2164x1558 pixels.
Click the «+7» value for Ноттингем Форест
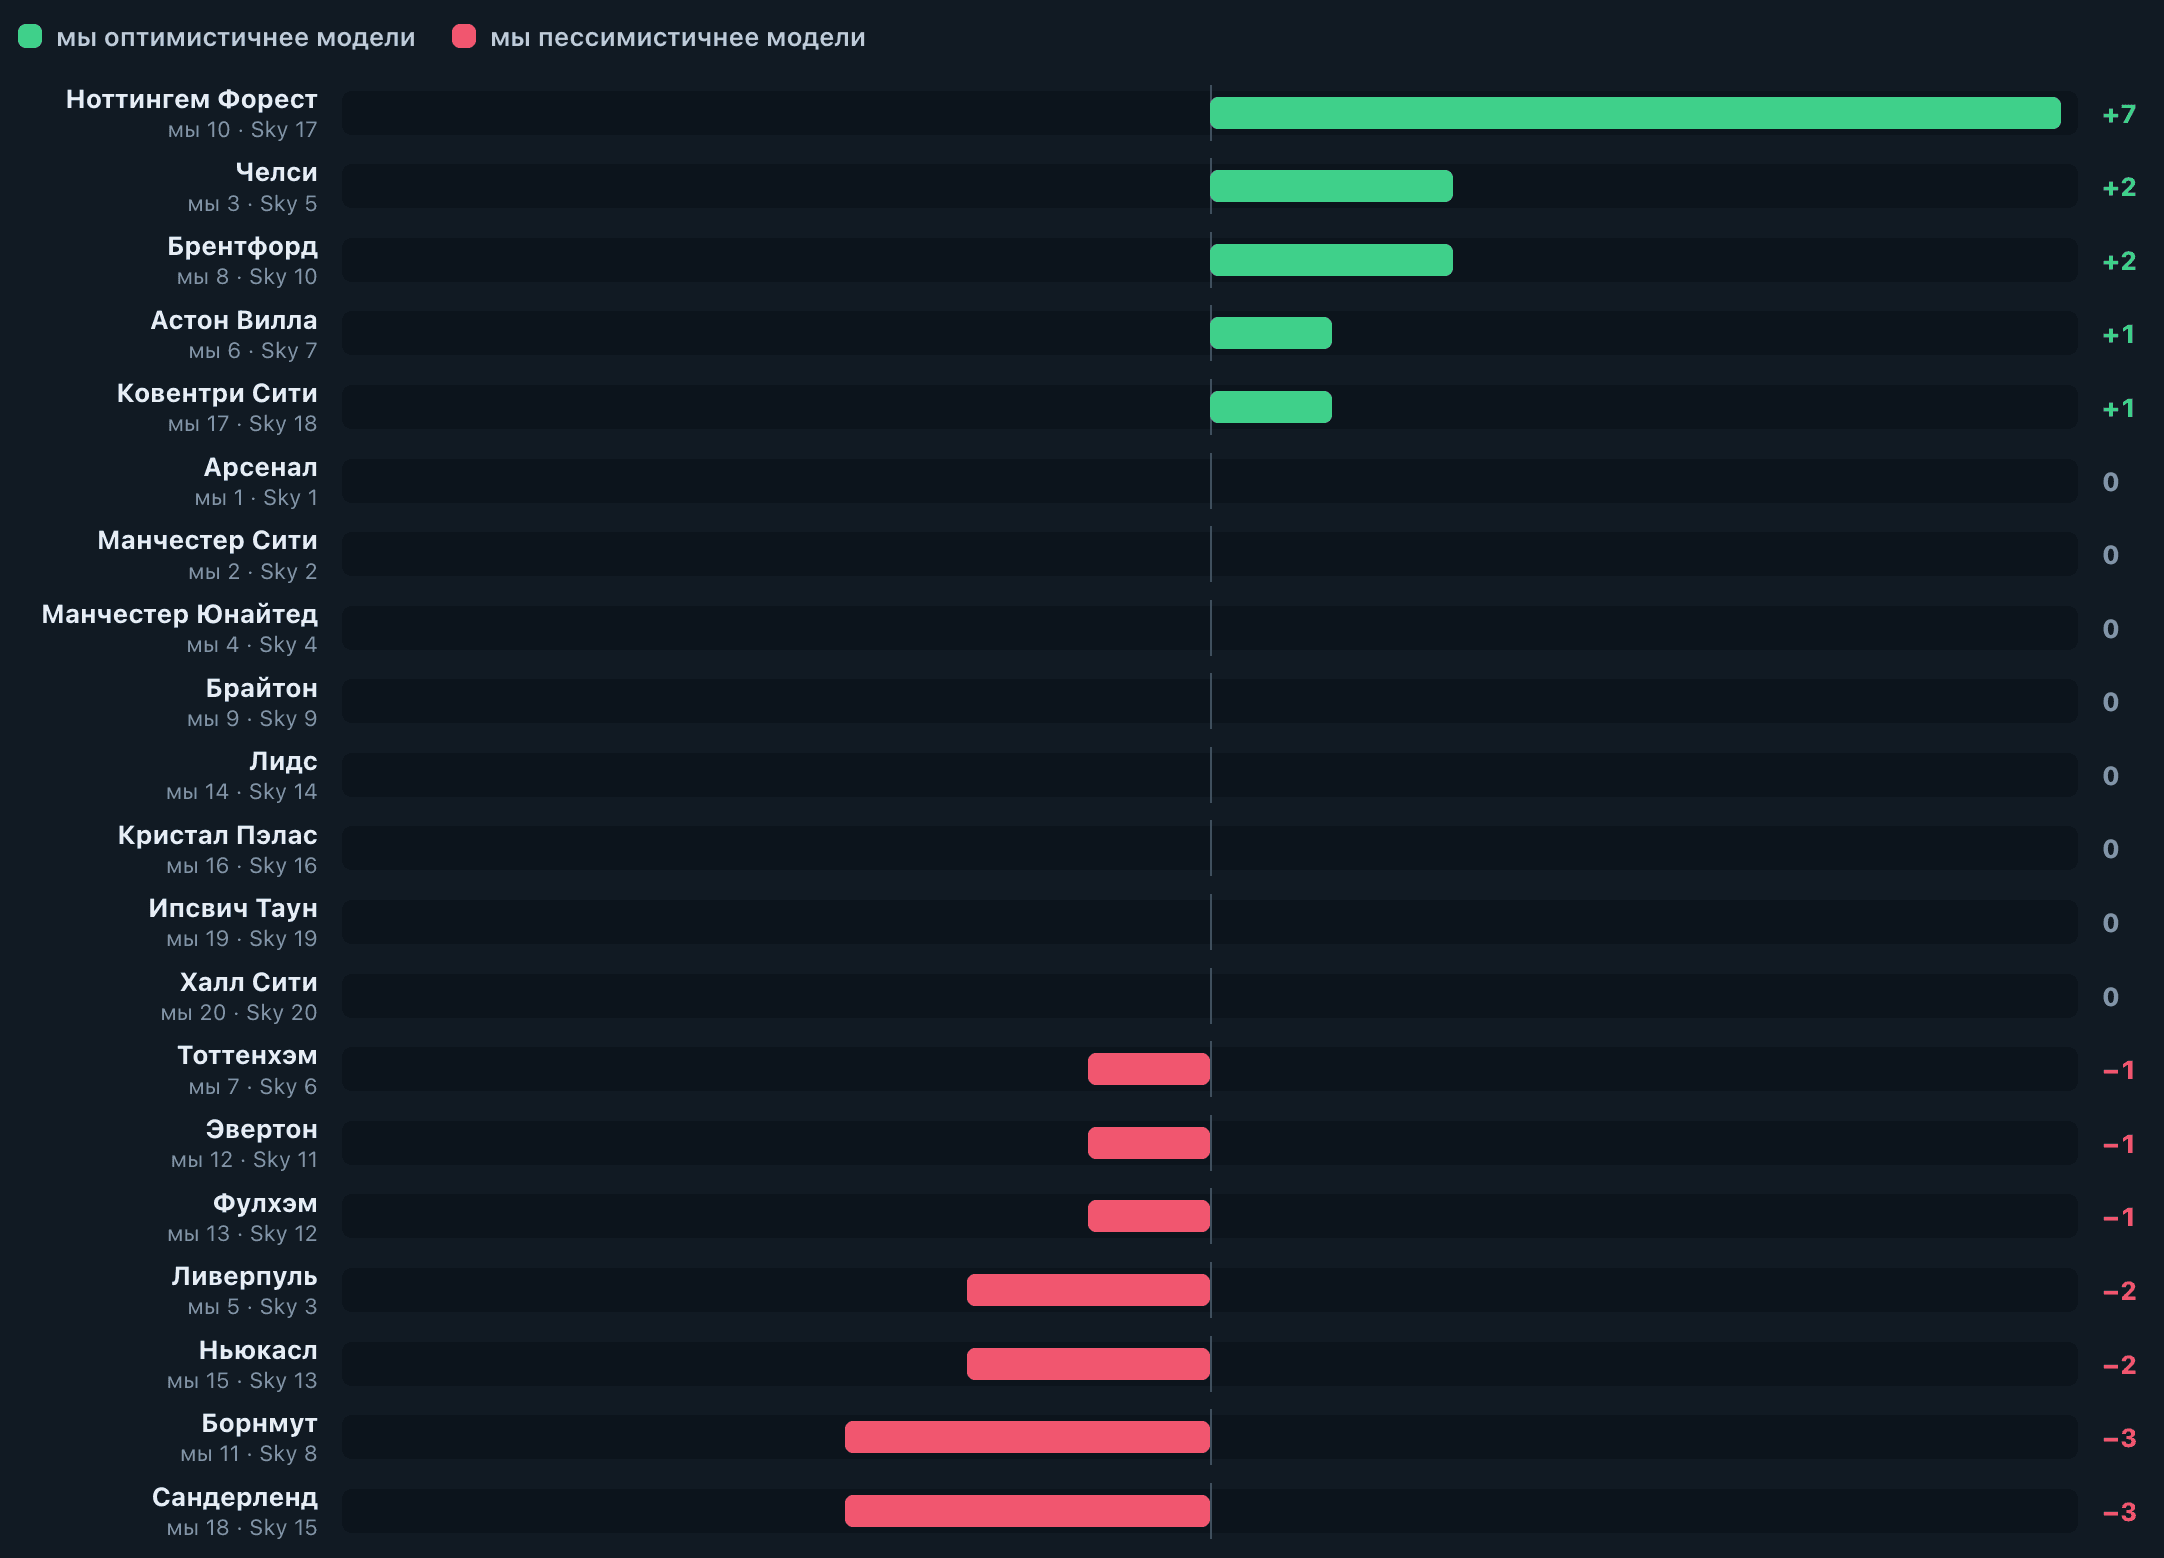(2119, 114)
